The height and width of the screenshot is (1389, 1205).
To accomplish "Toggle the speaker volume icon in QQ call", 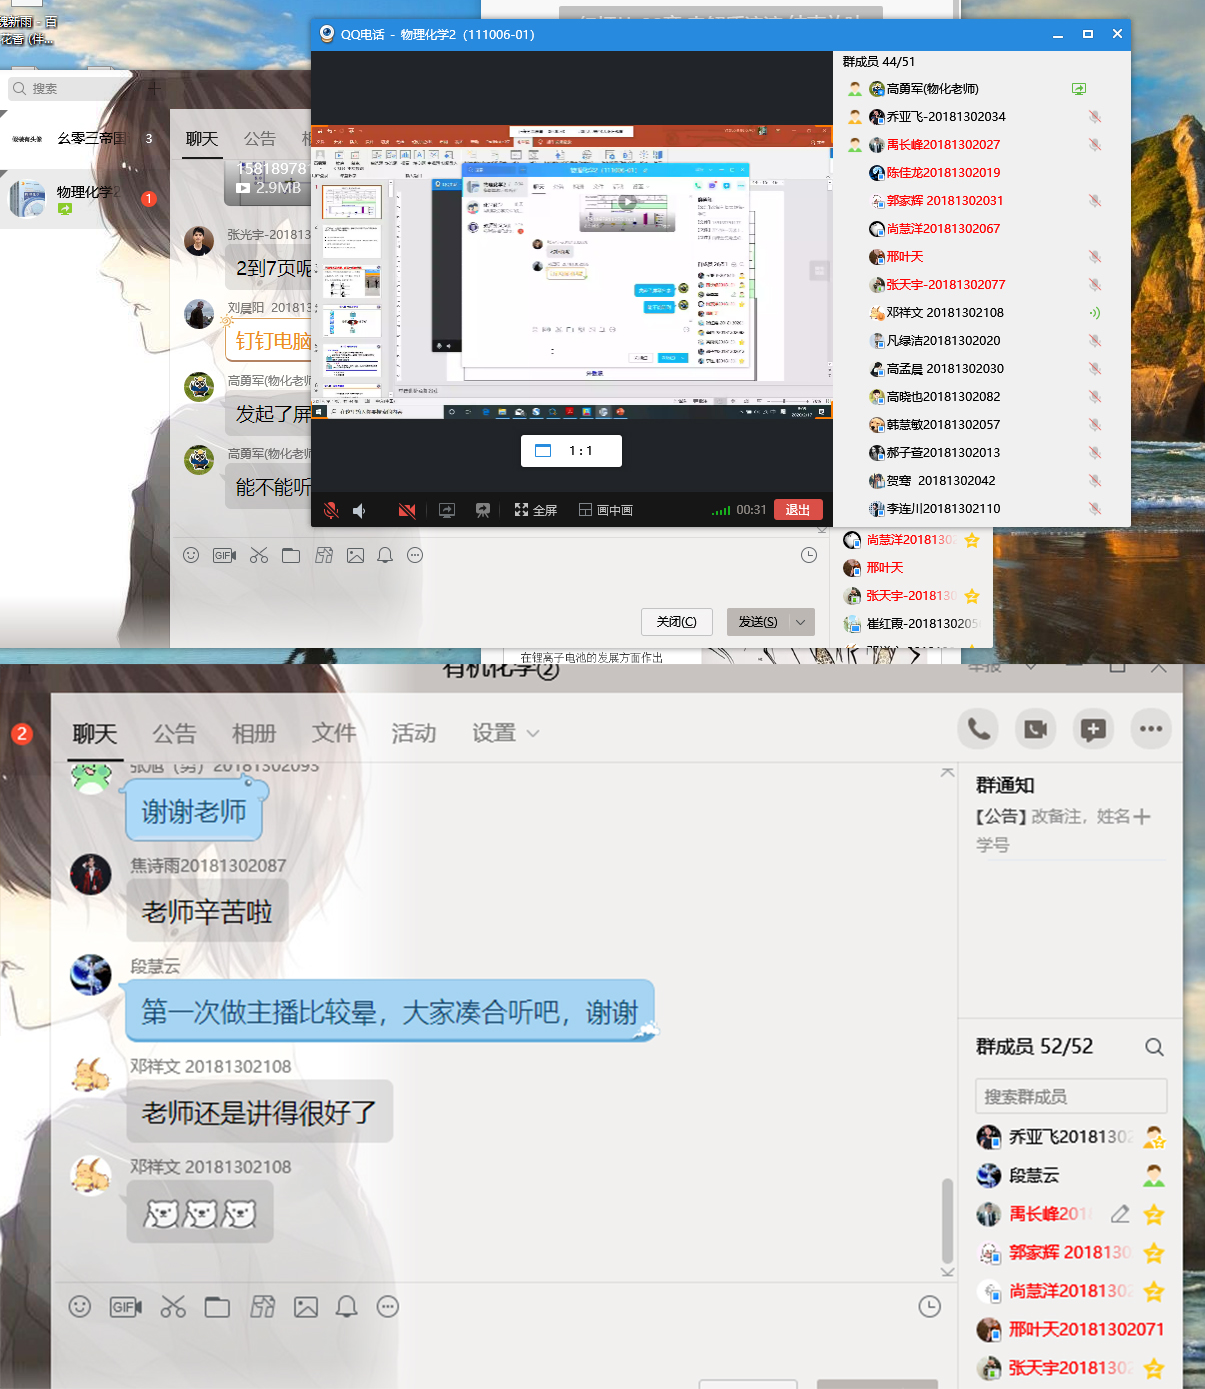I will tap(359, 510).
